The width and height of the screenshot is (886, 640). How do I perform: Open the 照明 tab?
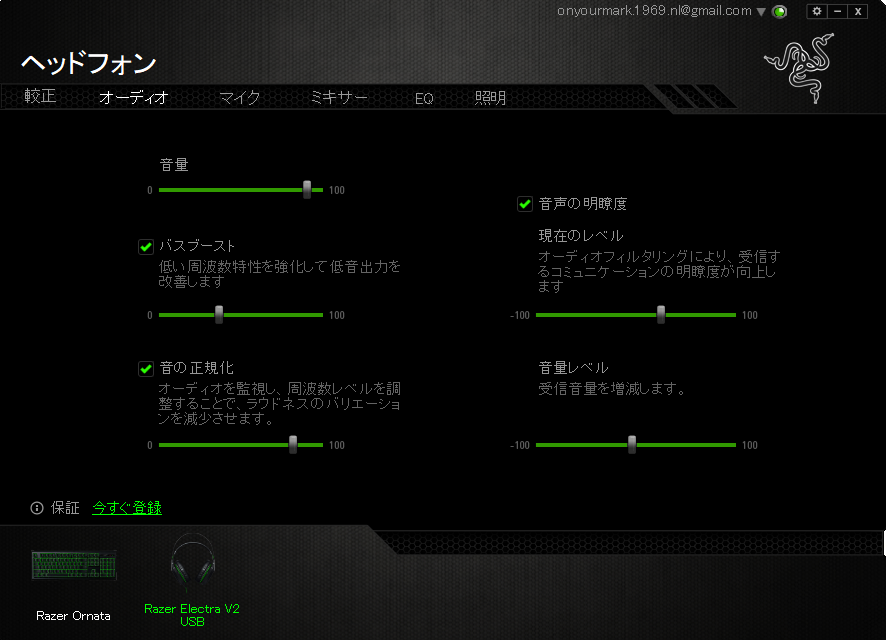490,98
